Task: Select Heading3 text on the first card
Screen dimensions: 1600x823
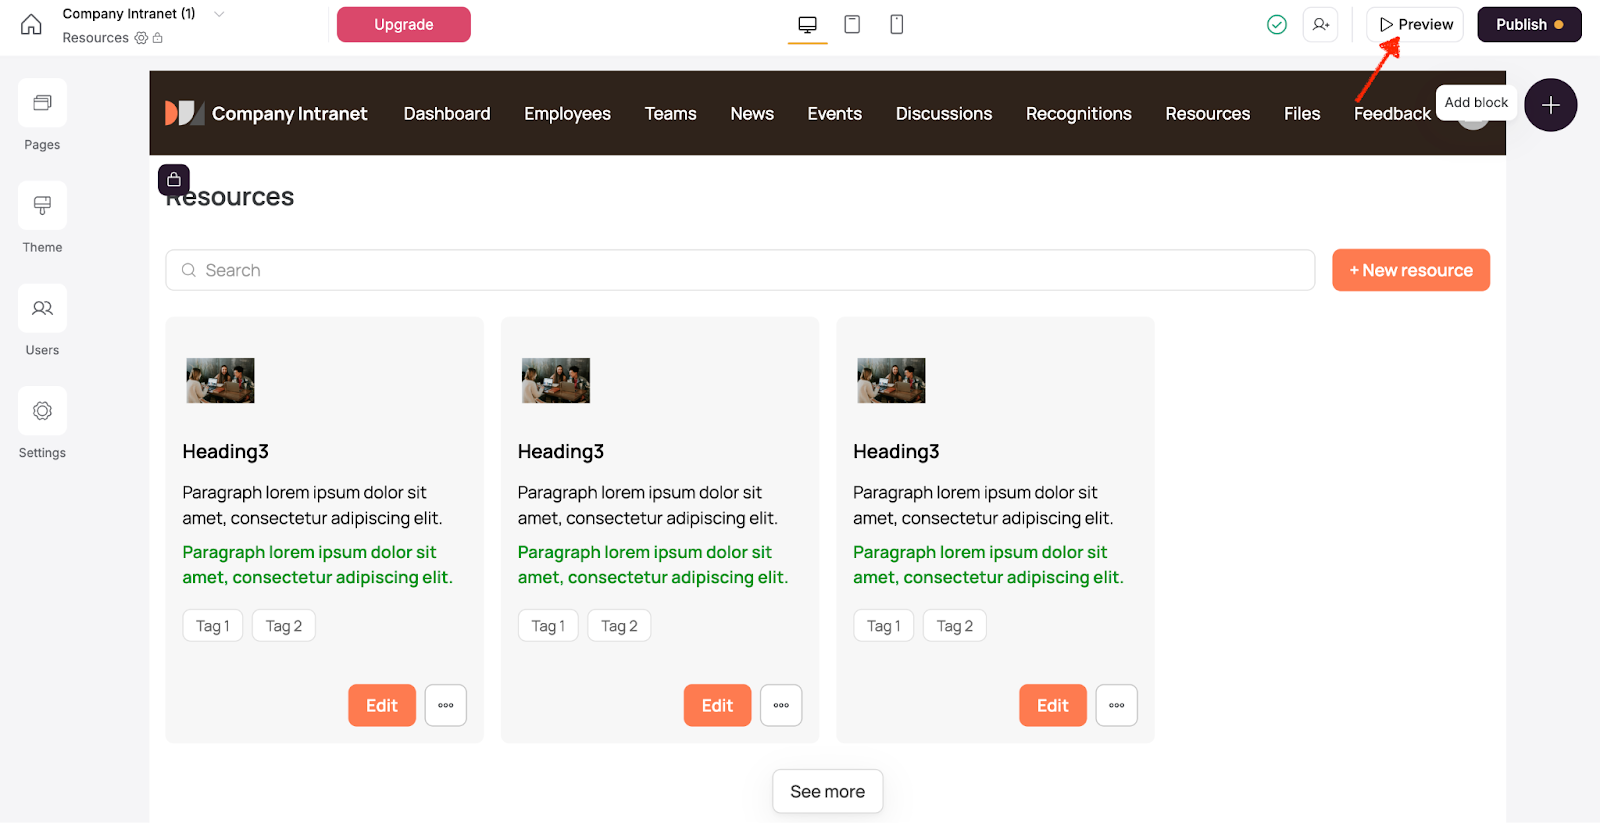Action: pyautogui.click(x=225, y=452)
